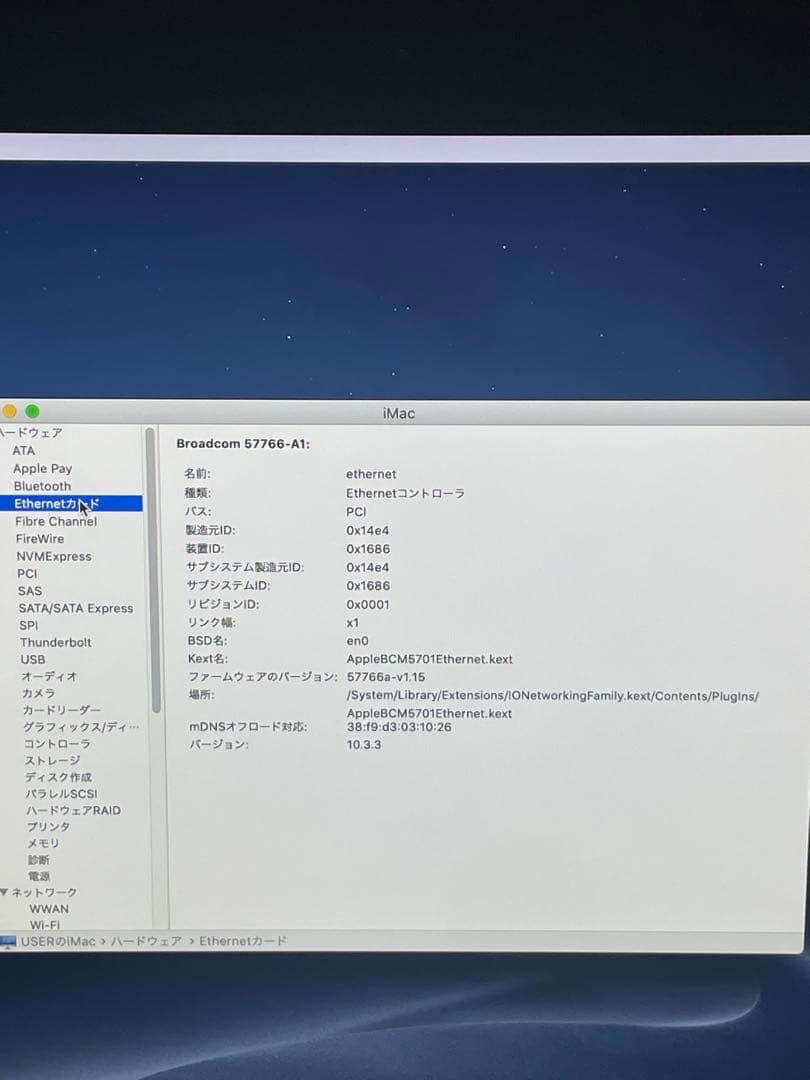Image resolution: width=810 pixels, height=1080 pixels.
Task: Select Thunderbolt in the hardware list
Action: pyautogui.click(x=54, y=642)
